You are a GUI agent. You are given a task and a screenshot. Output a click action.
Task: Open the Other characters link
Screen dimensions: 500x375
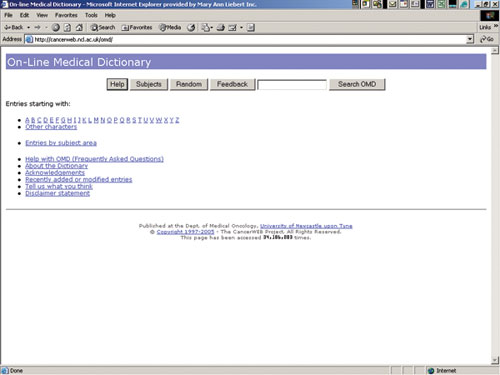[51, 127]
